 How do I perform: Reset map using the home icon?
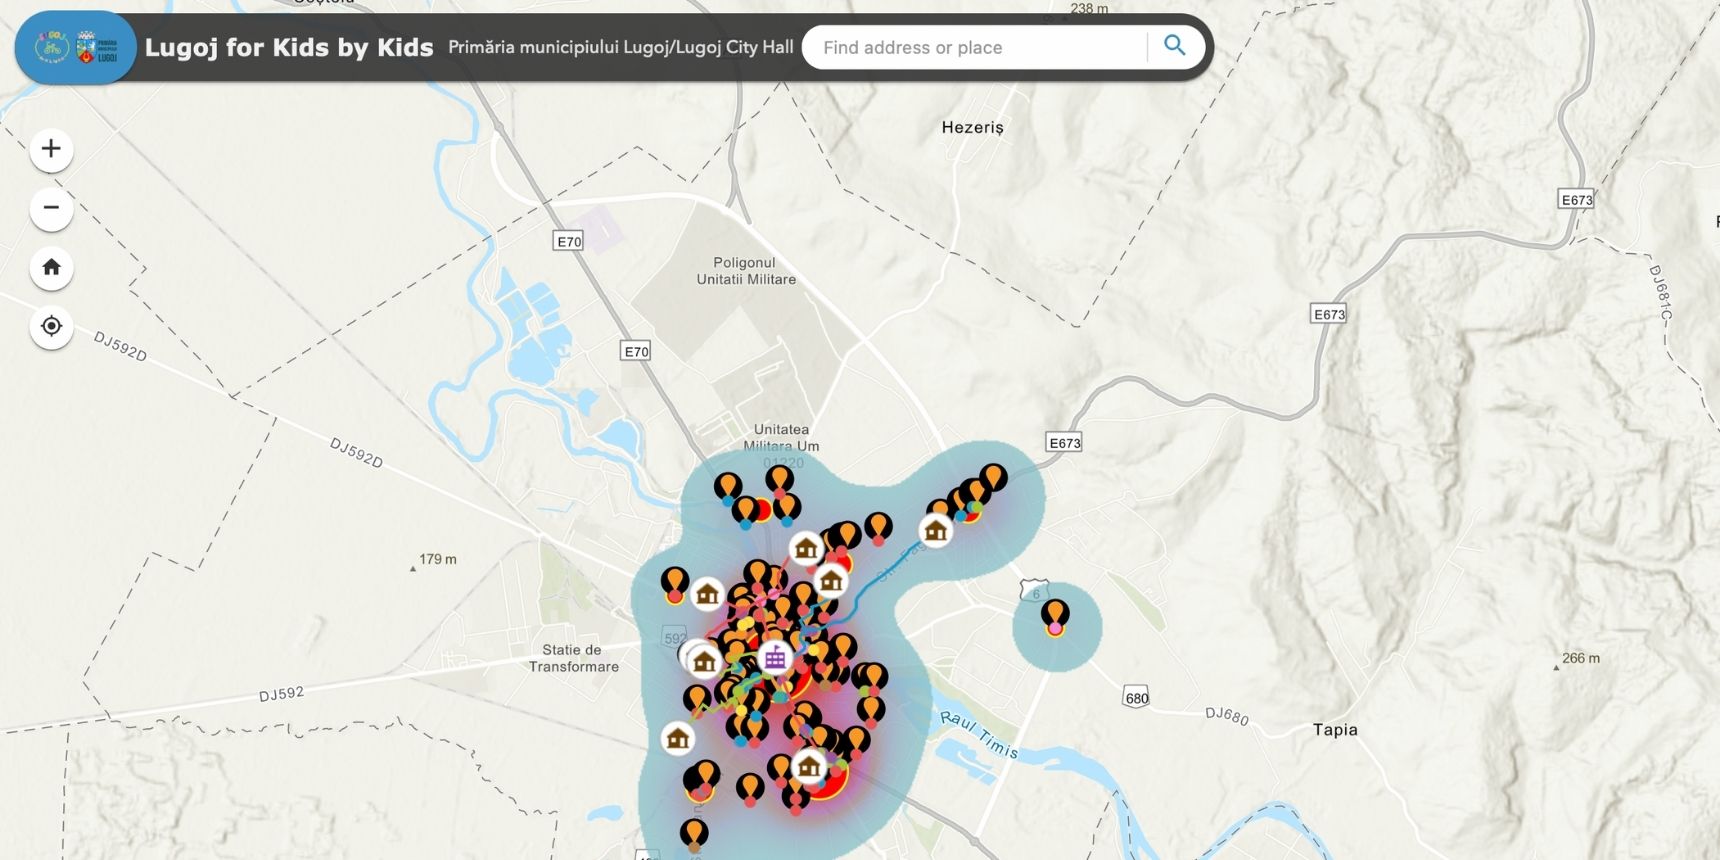[51, 267]
